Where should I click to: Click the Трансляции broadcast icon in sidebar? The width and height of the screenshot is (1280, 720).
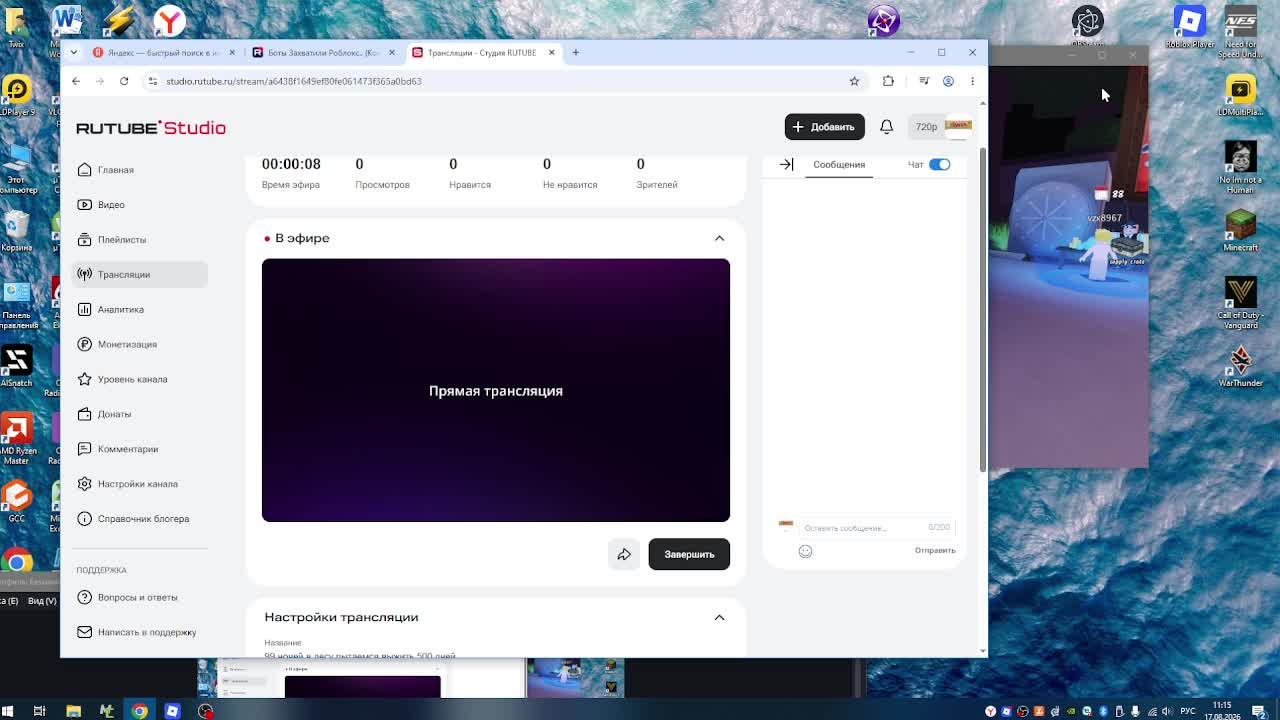(85, 274)
